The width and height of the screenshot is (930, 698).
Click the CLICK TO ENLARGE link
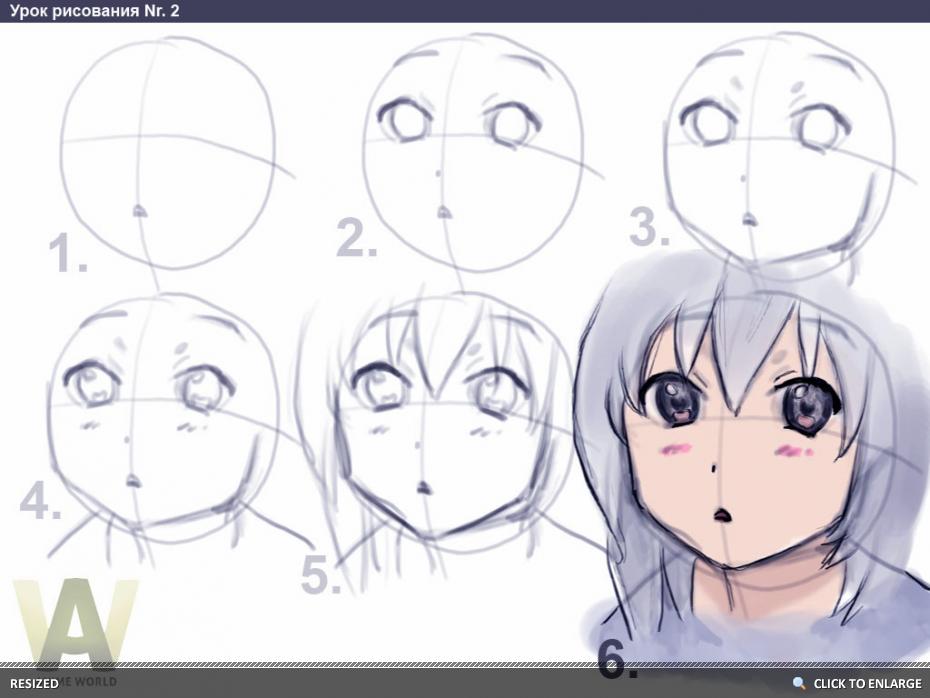pyautogui.click(x=867, y=684)
